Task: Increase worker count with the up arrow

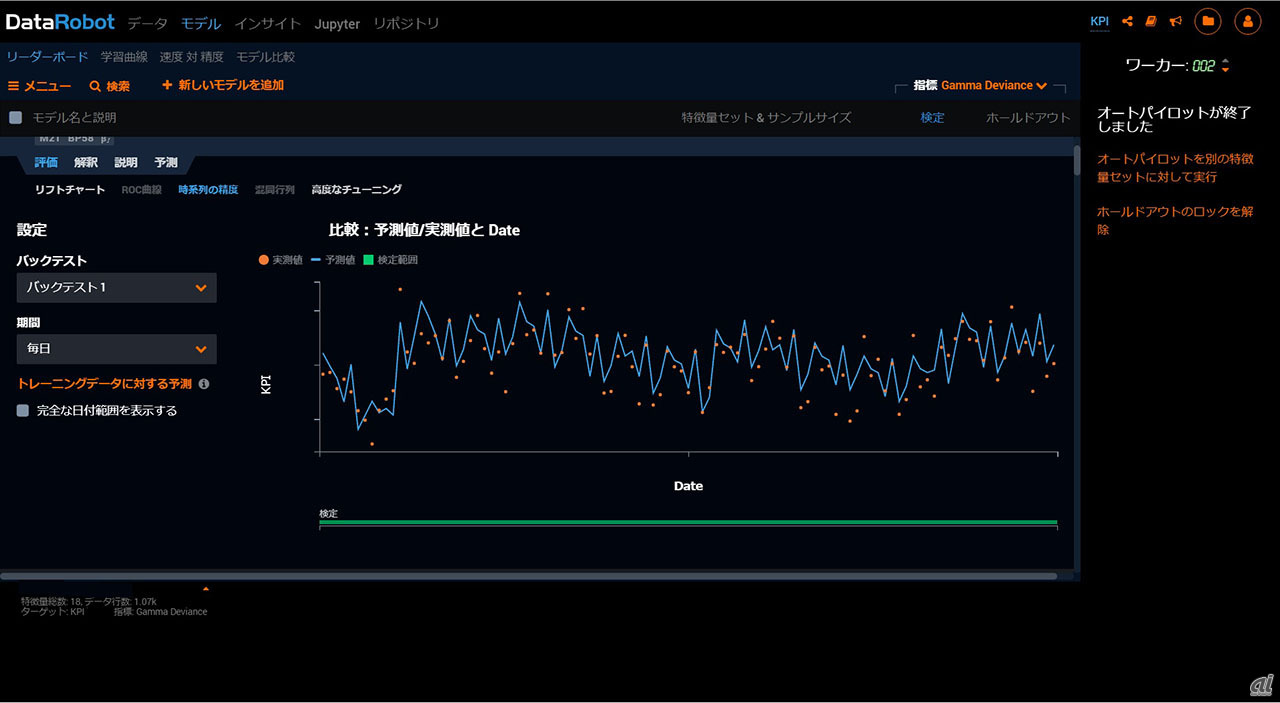Action: pos(1226,61)
